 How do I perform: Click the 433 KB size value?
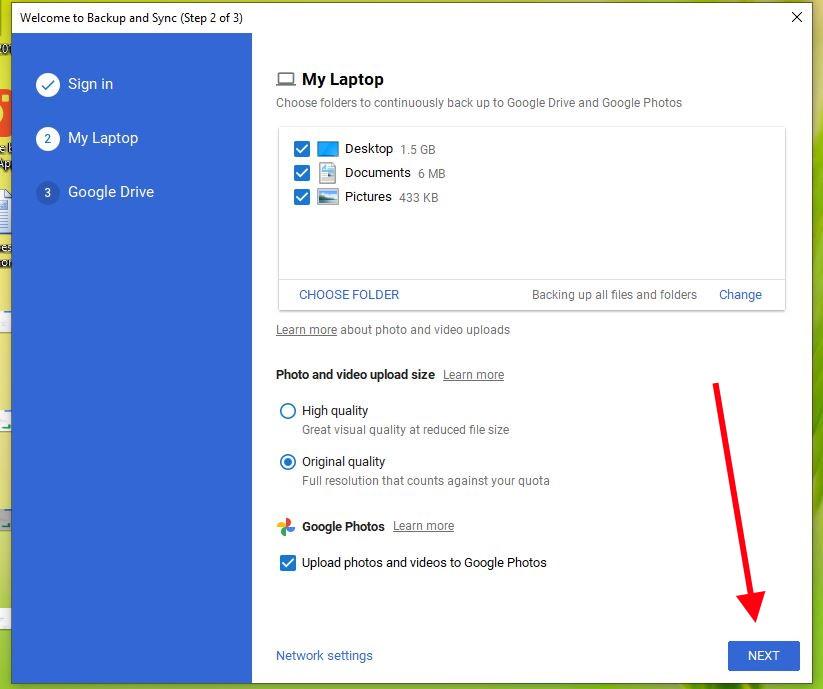(x=418, y=198)
